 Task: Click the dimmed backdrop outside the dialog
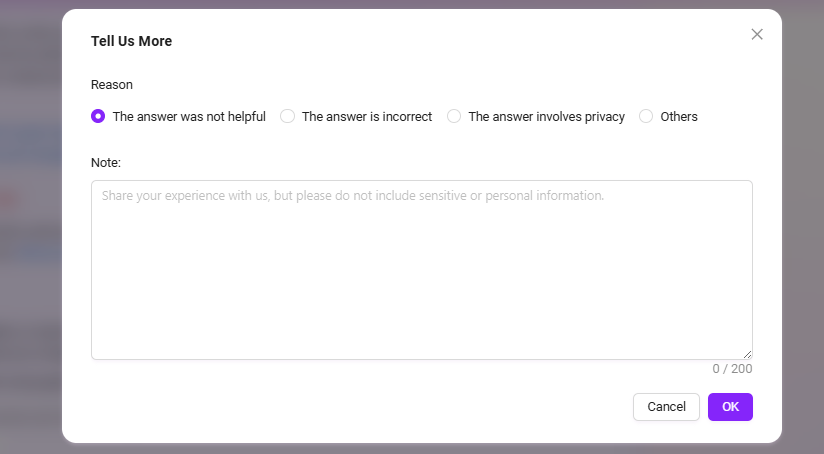pyautogui.click(x=30, y=226)
